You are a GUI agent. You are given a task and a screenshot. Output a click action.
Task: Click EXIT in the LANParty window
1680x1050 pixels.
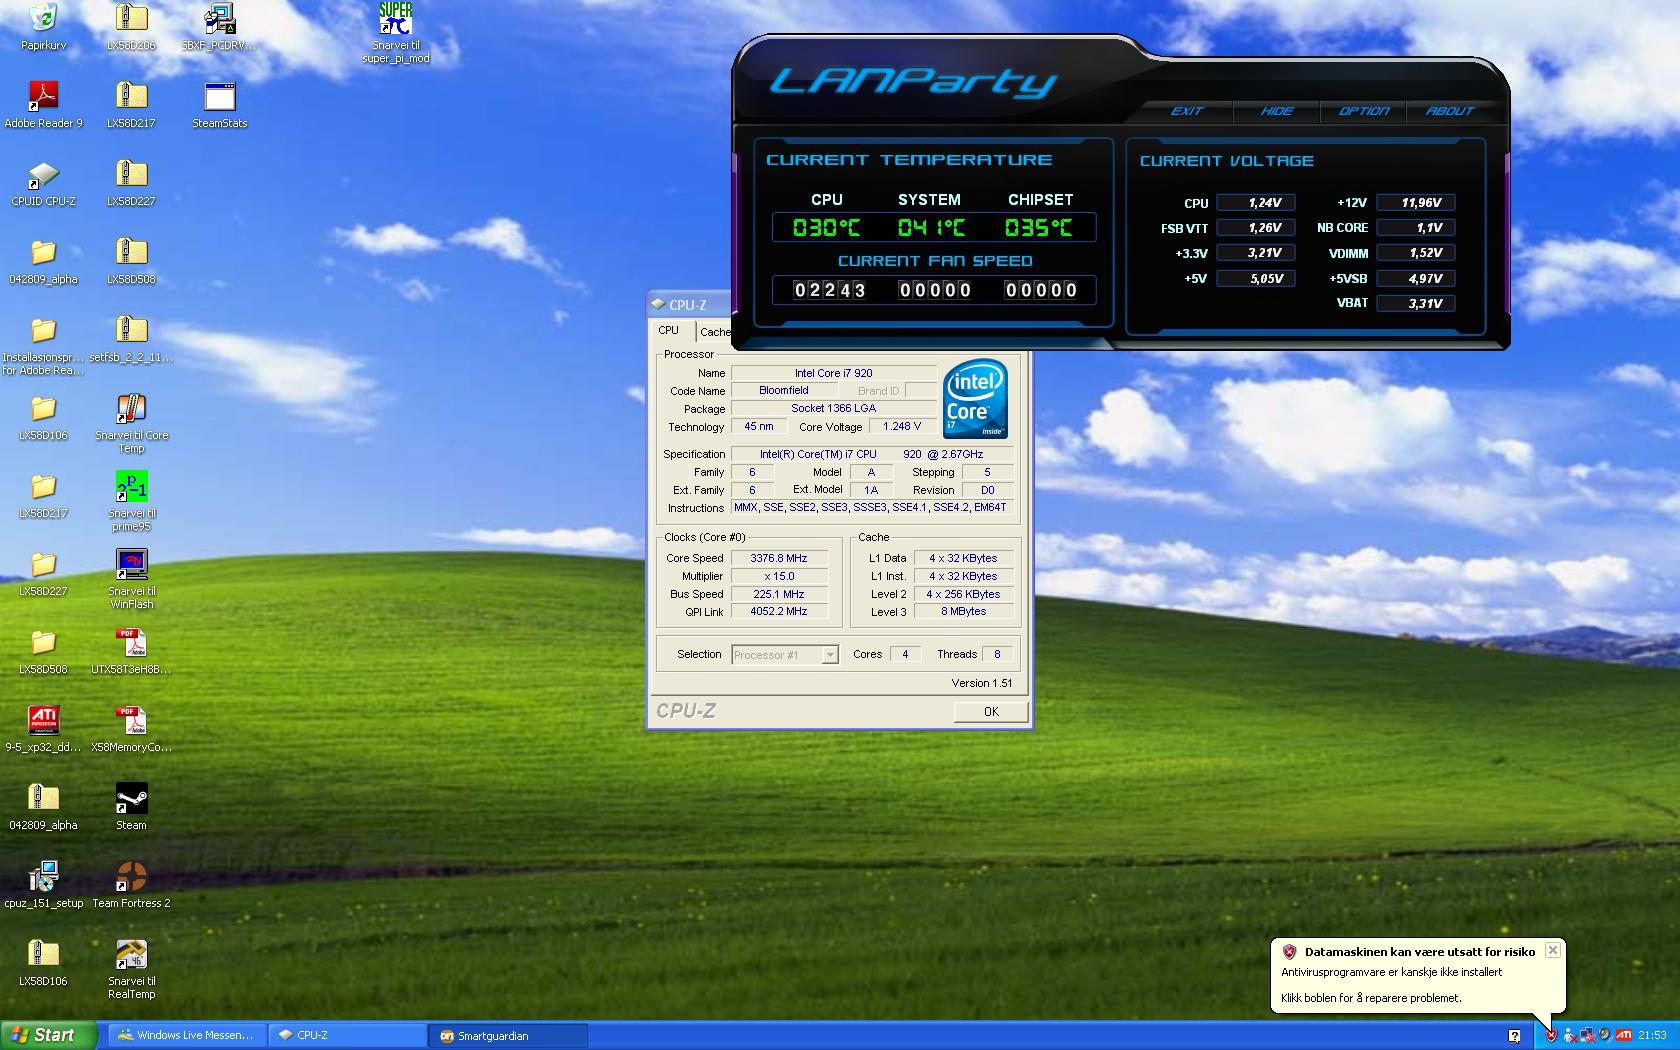(x=1187, y=111)
